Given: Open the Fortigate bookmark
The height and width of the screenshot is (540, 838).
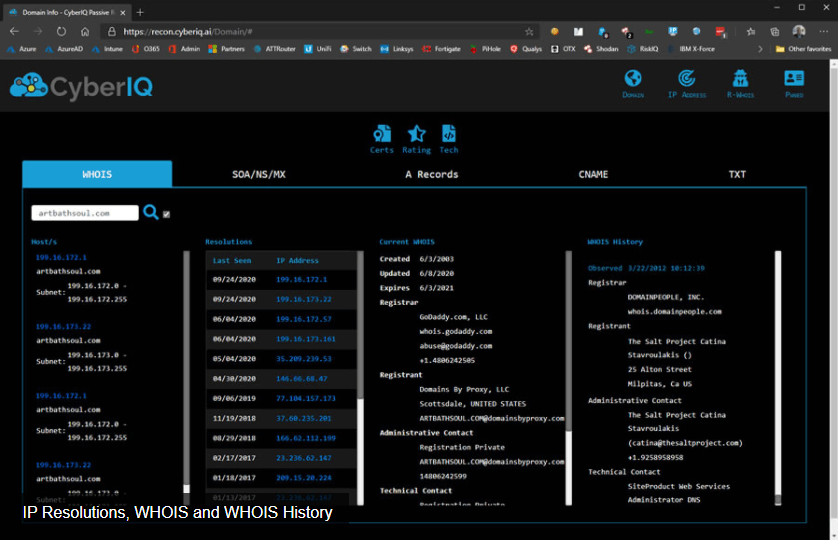Looking at the screenshot, I should tap(441, 49).
